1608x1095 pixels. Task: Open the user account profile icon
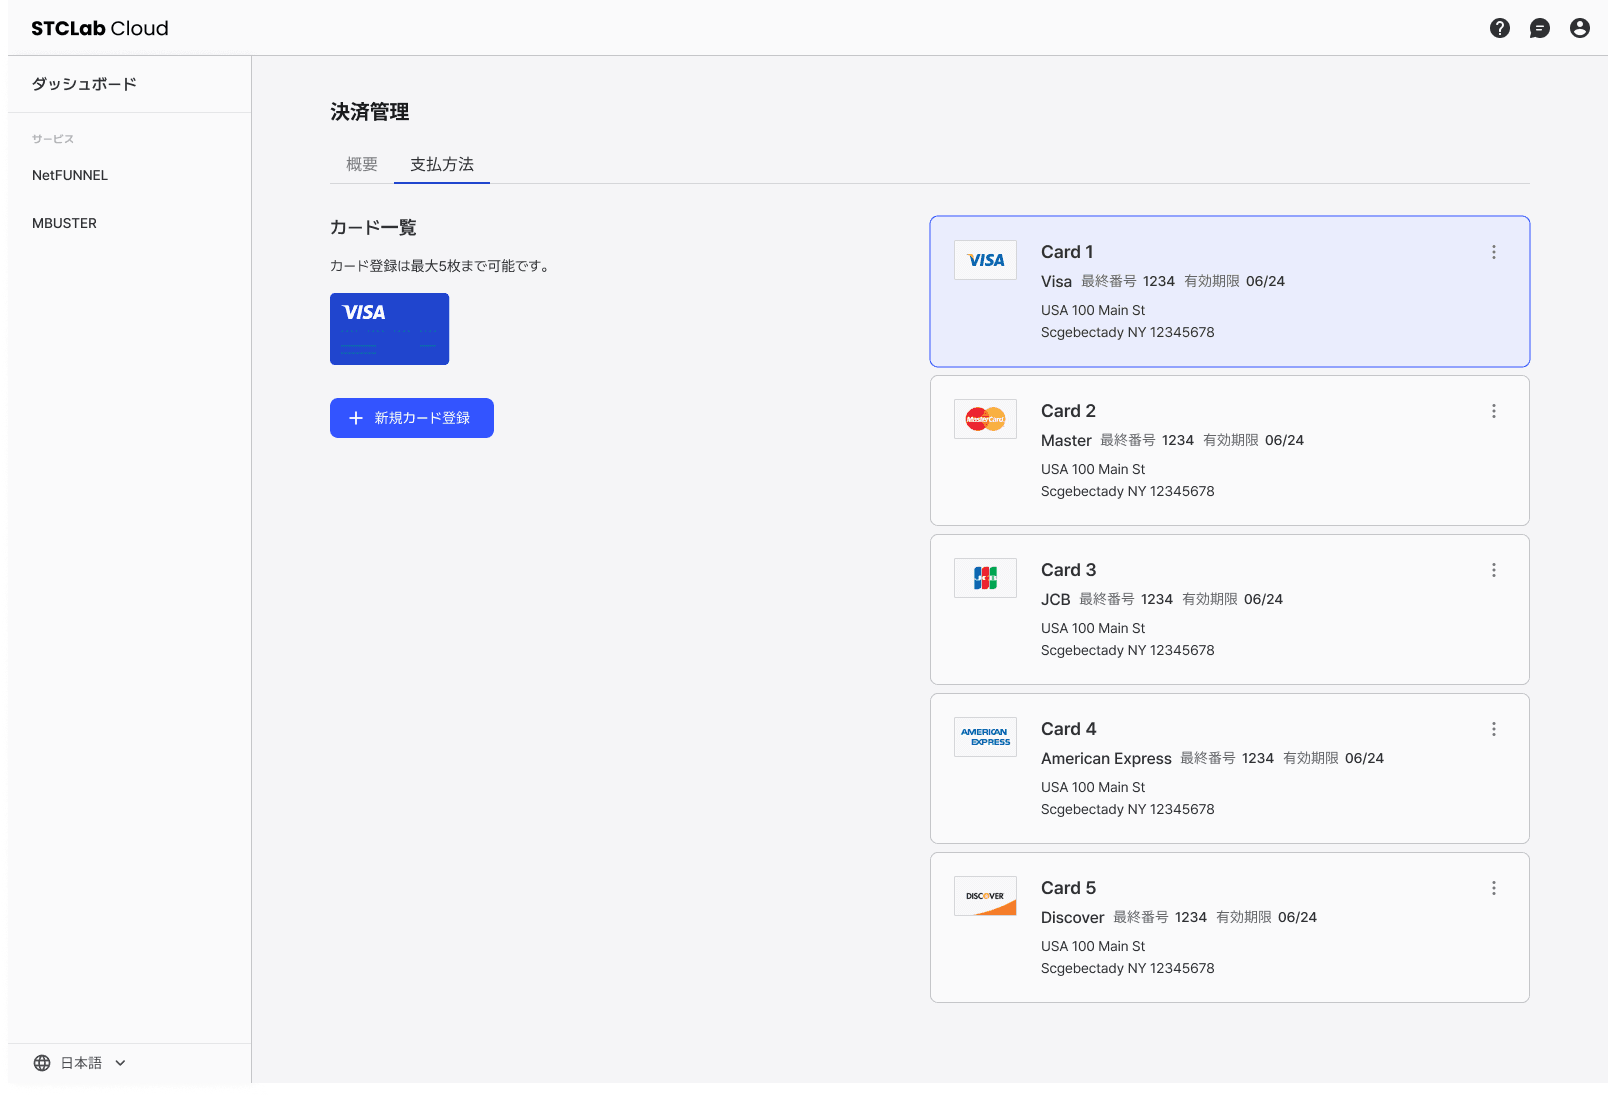tap(1579, 28)
